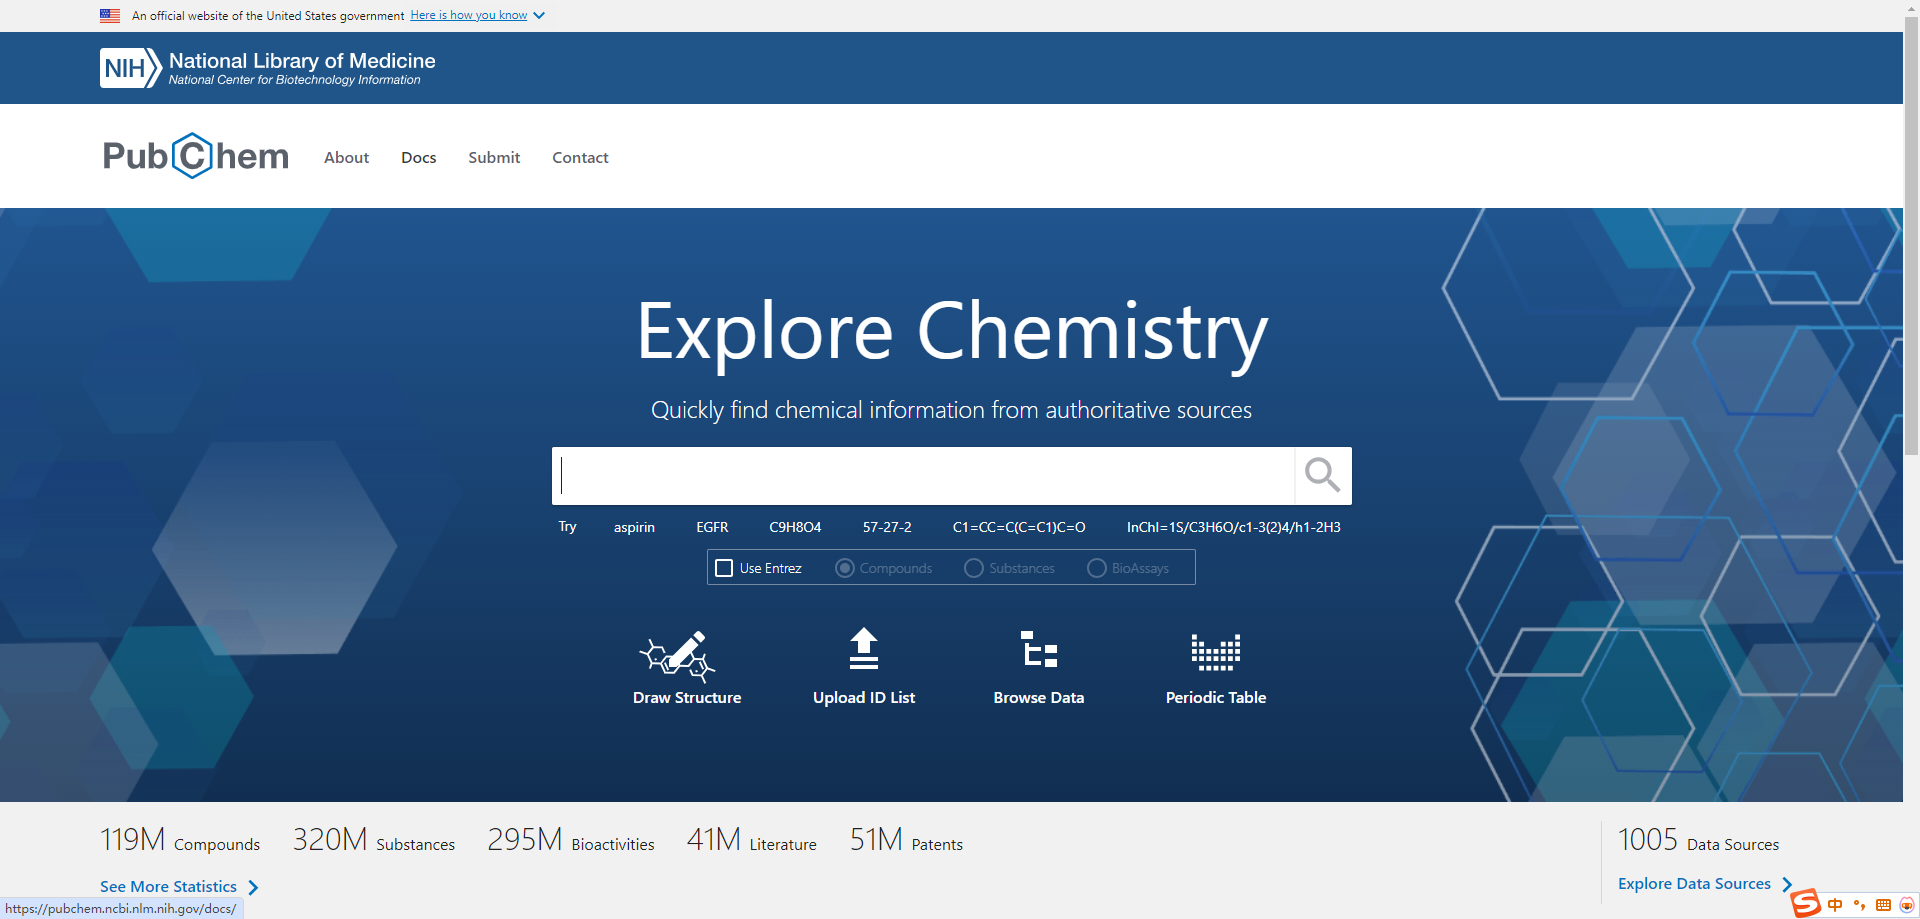Screen dimensions: 1920x919
Task: Click the Explore Data Sources chevron arrow
Action: pos(1787,884)
